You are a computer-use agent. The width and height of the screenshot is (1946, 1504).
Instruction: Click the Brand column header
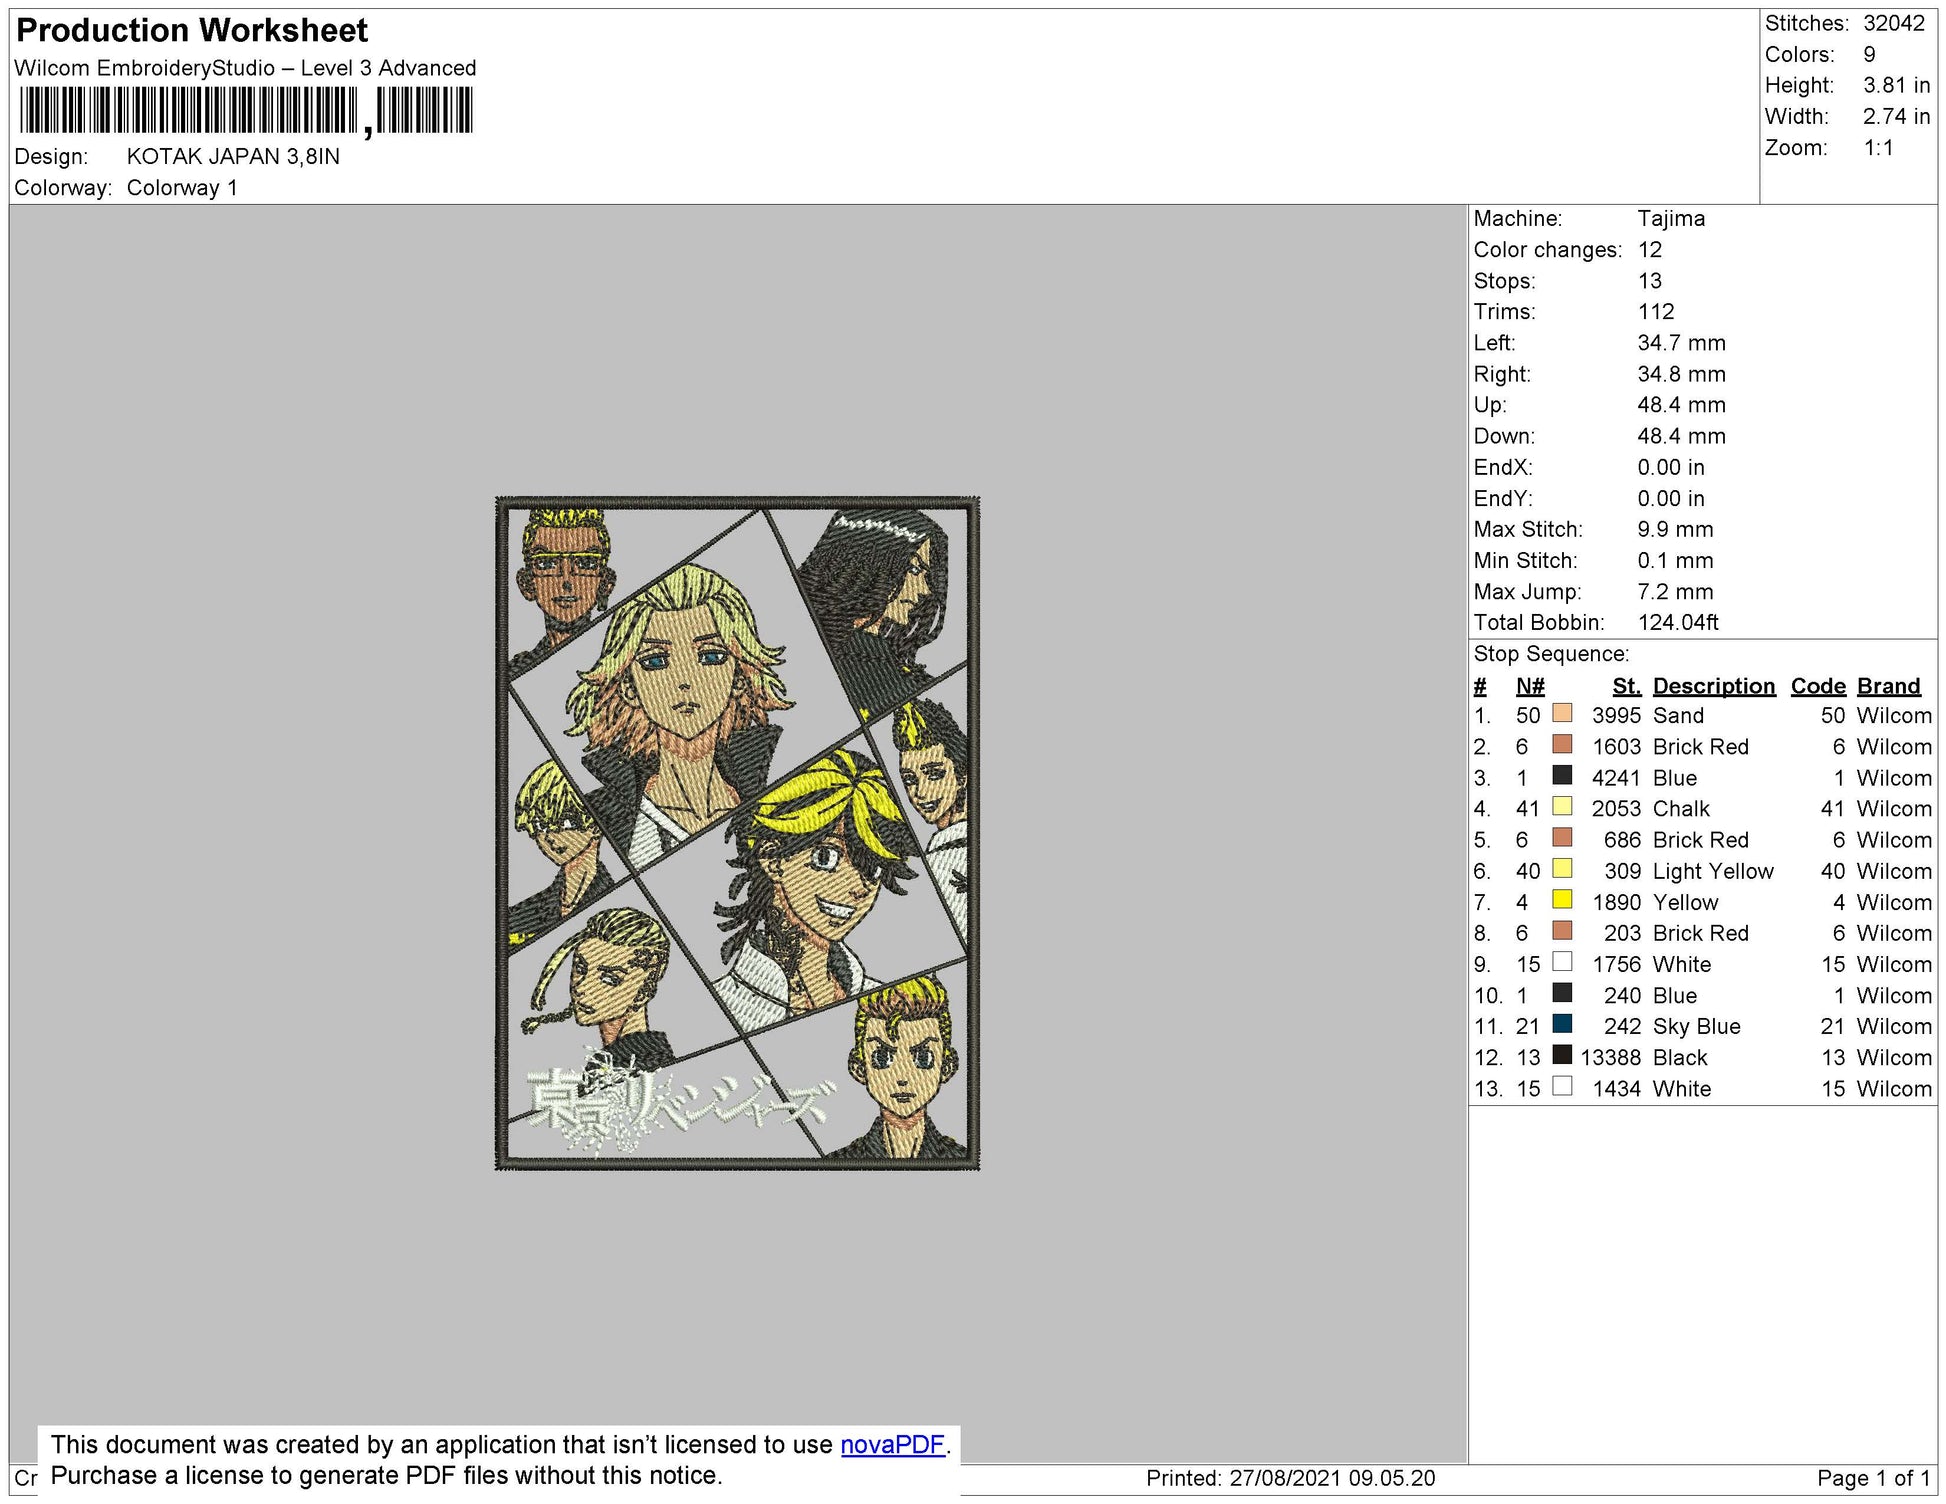(1888, 686)
